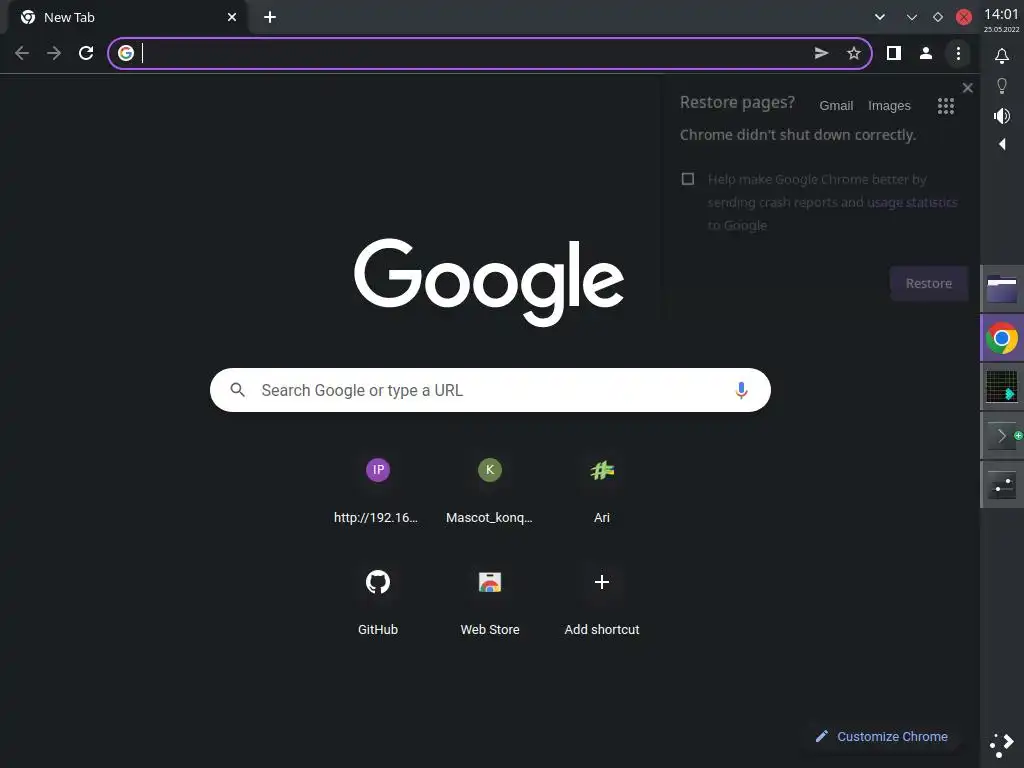1024x768 pixels.
Task: Open the profile avatar menu
Action: click(925, 54)
